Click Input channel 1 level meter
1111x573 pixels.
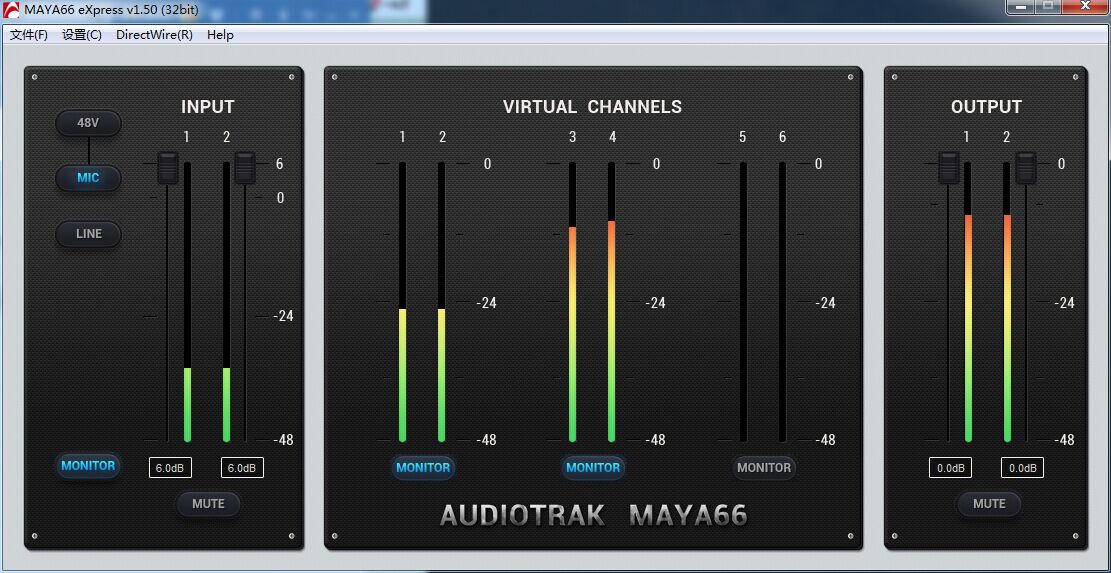point(188,302)
